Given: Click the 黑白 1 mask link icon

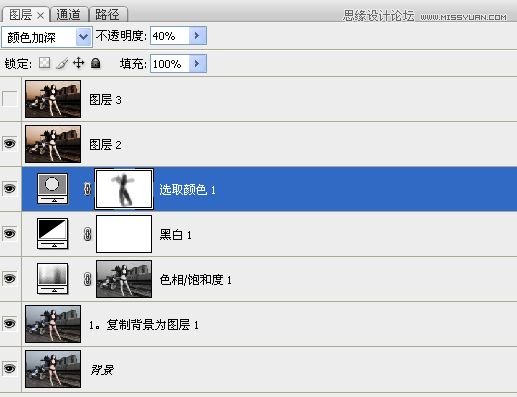Looking at the screenshot, I should point(87,234).
